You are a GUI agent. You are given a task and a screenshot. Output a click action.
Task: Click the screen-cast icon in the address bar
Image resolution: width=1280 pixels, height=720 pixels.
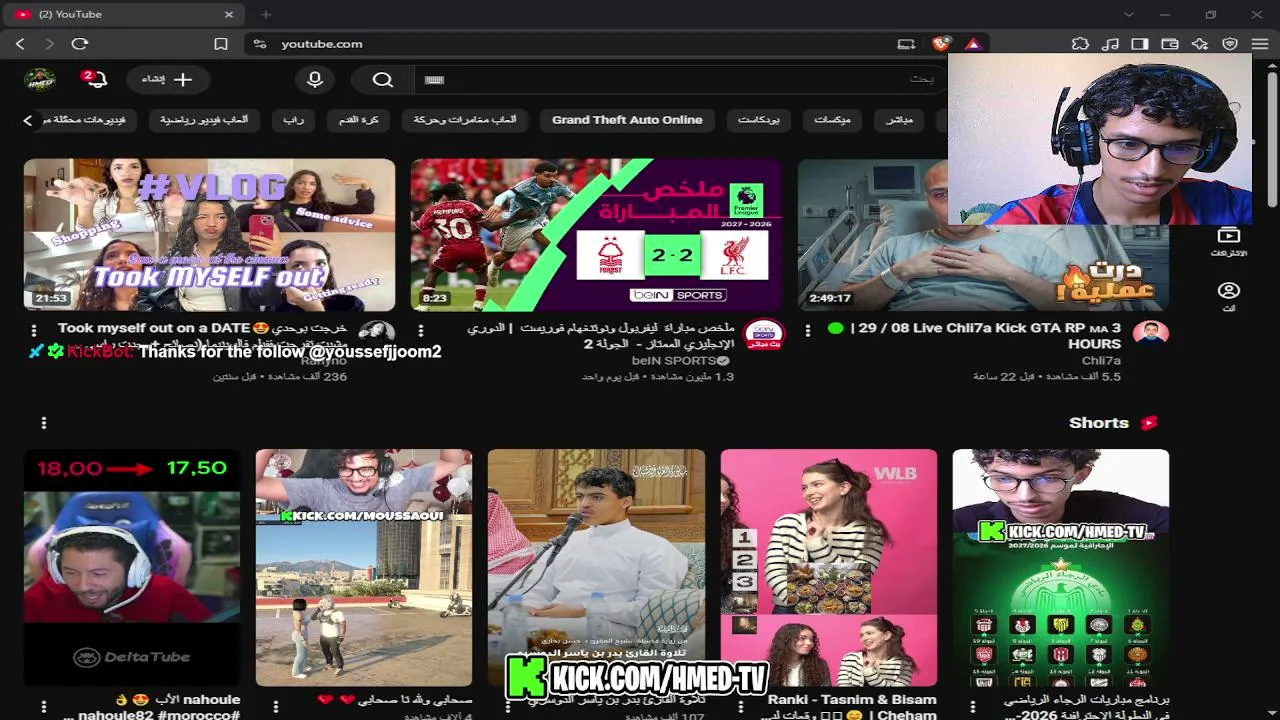[906, 44]
